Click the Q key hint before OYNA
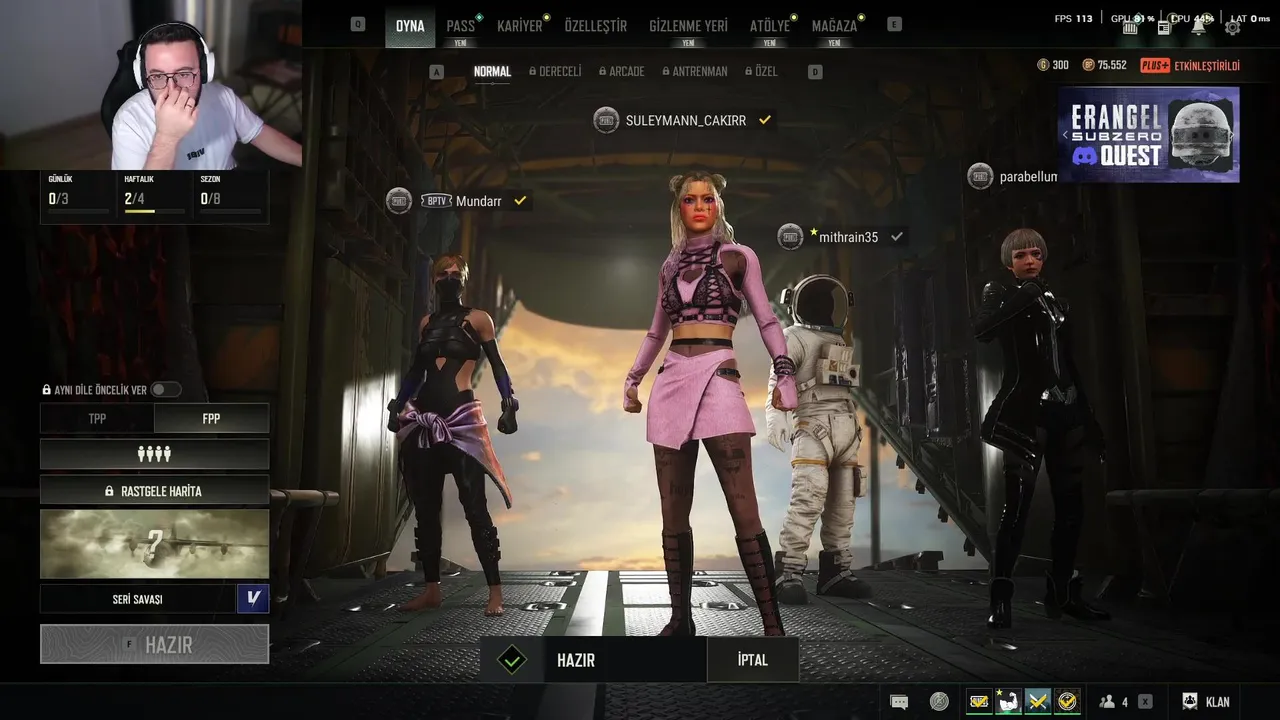 [x=358, y=25]
